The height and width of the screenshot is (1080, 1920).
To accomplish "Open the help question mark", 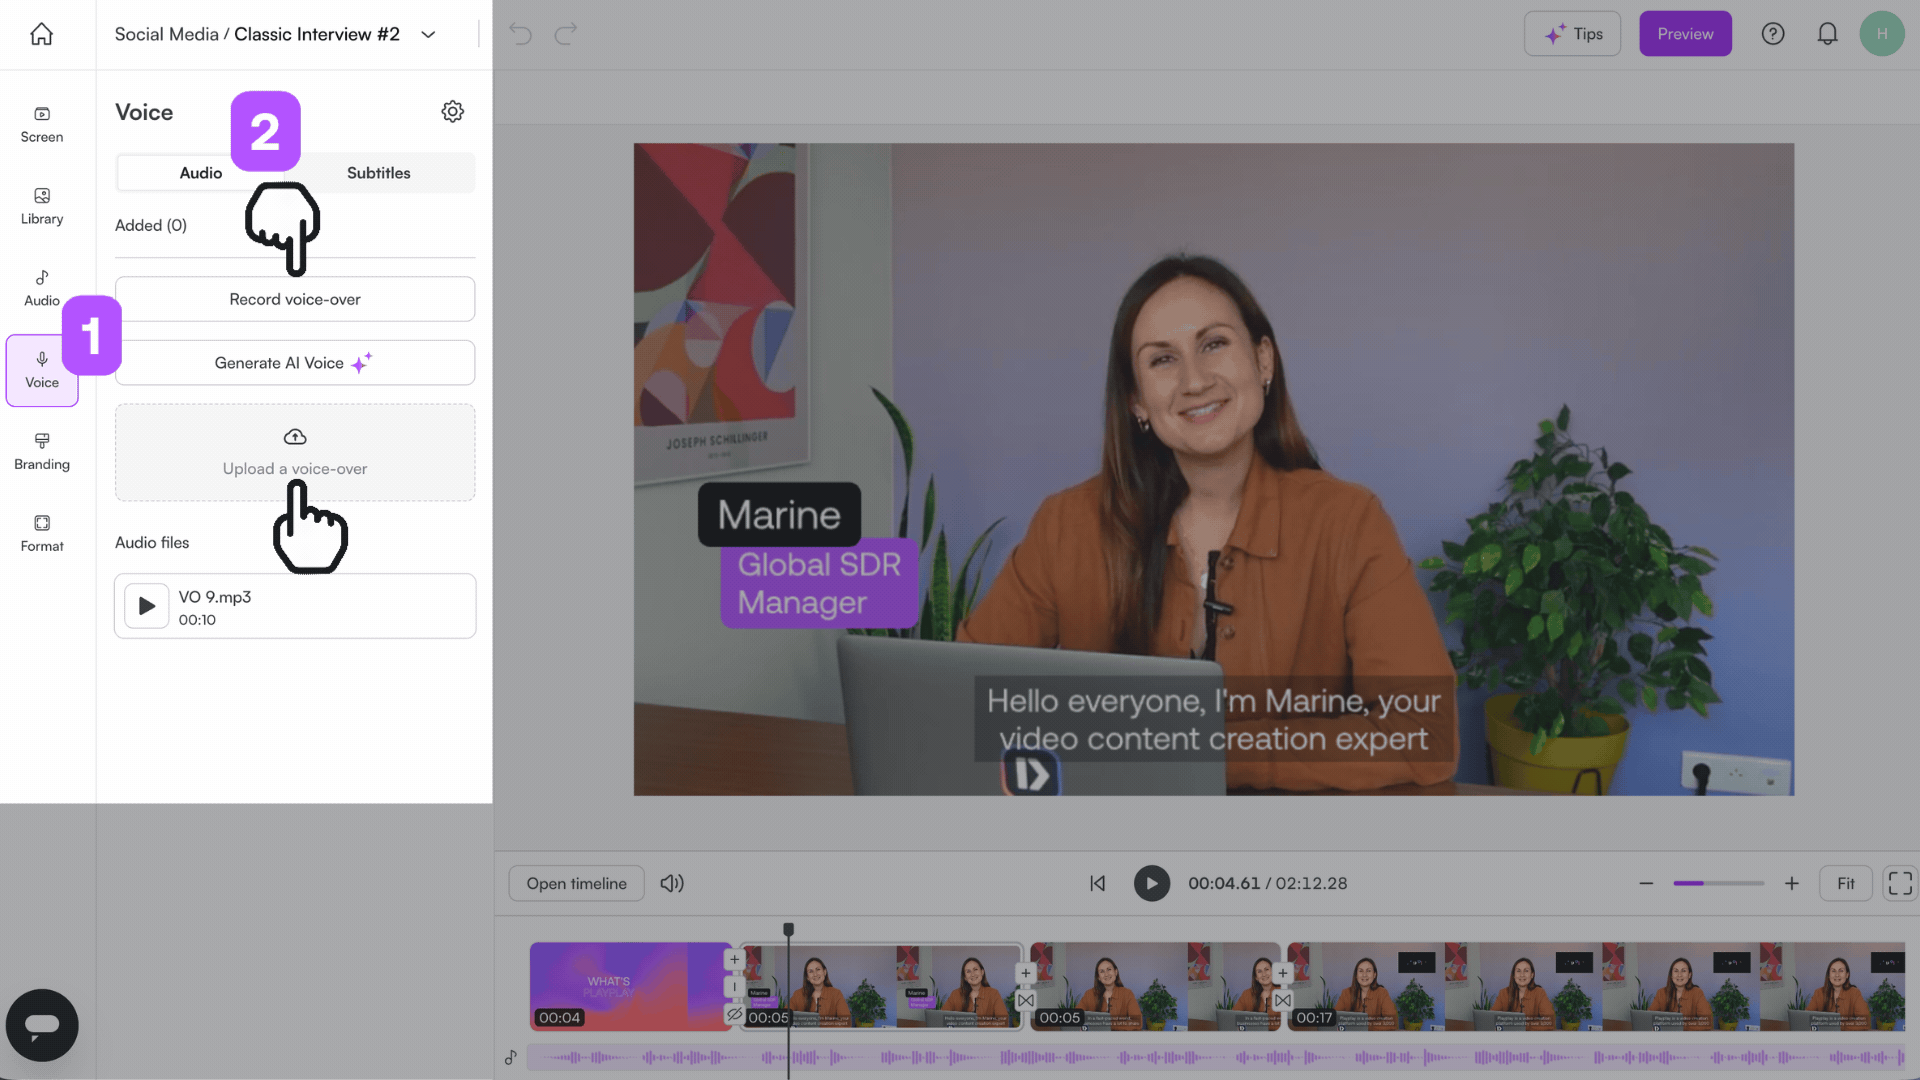I will pos(1773,34).
